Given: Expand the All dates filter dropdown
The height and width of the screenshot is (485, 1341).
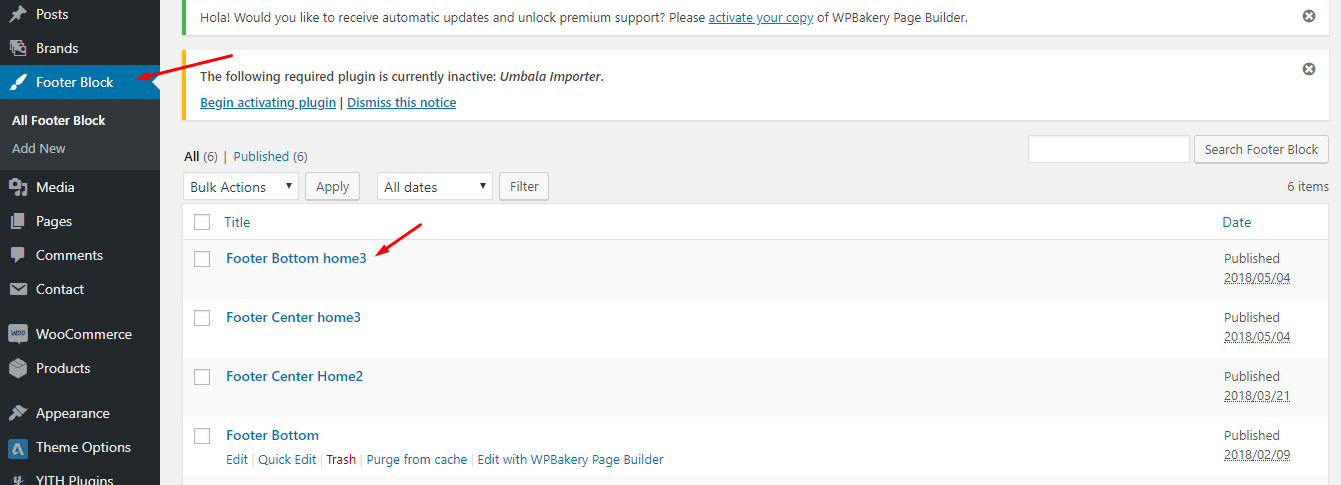Looking at the screenshot, I should click(x=435, y=187).
